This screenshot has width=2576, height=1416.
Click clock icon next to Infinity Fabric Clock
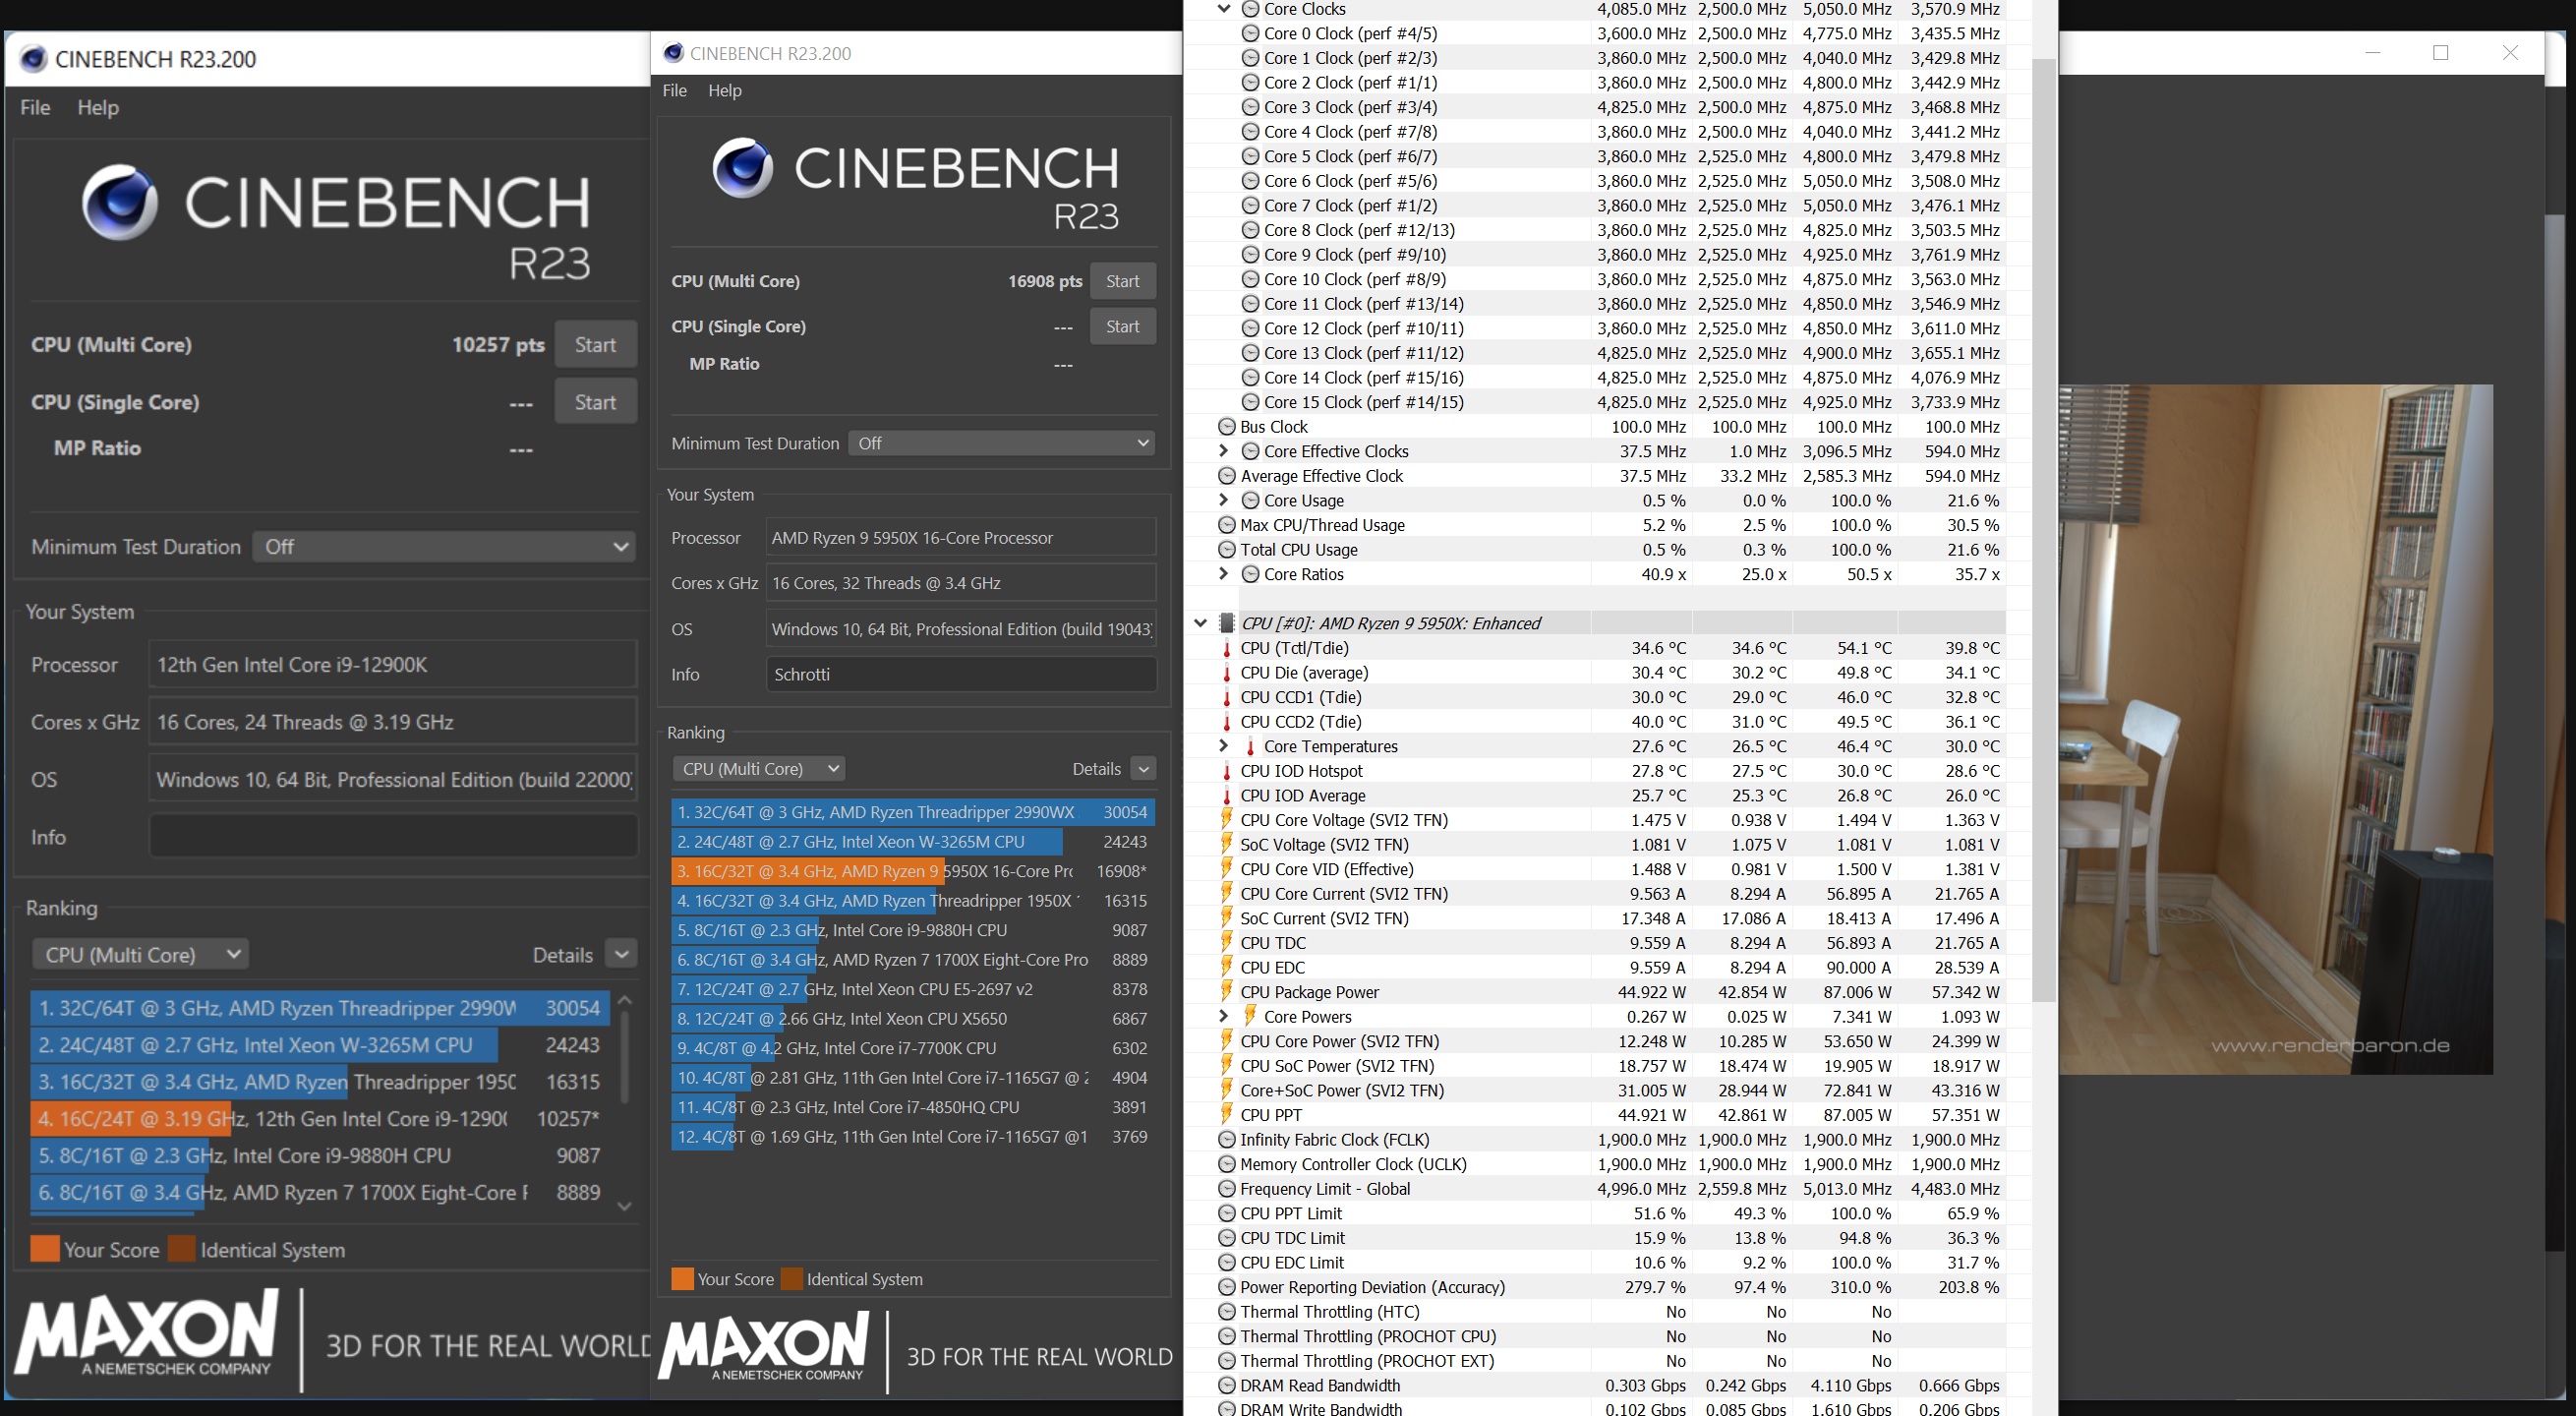click(x=1227, y=1139)
